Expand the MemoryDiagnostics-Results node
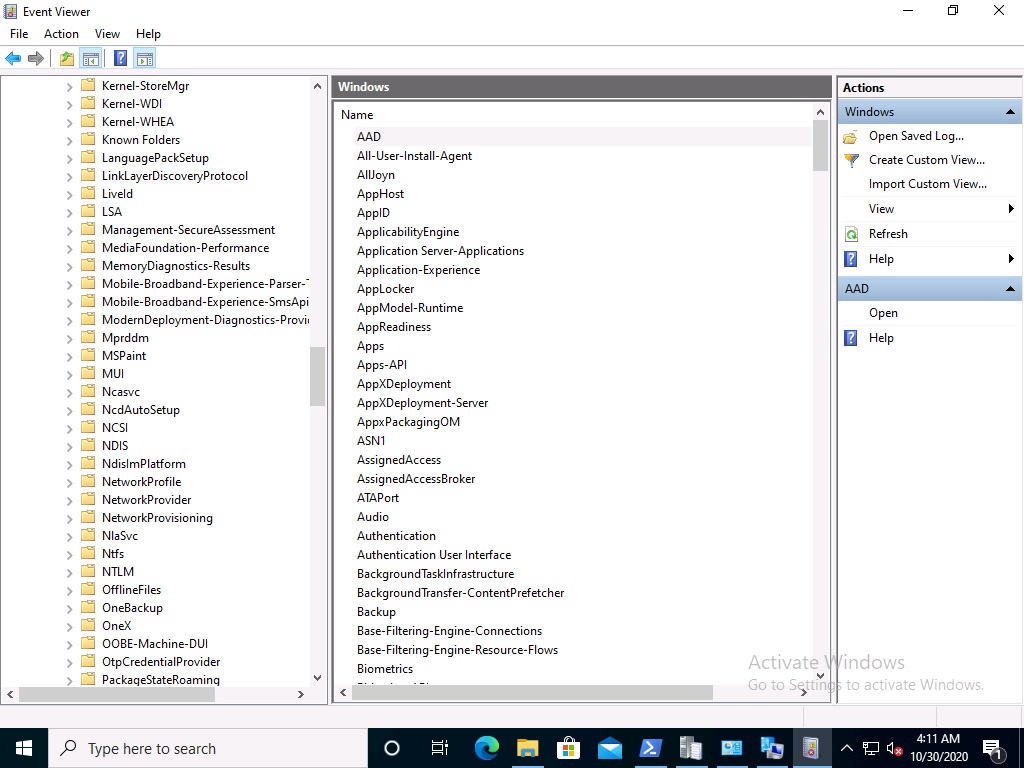The height and width of the screenshot is (768, 1024). point(69,266)
